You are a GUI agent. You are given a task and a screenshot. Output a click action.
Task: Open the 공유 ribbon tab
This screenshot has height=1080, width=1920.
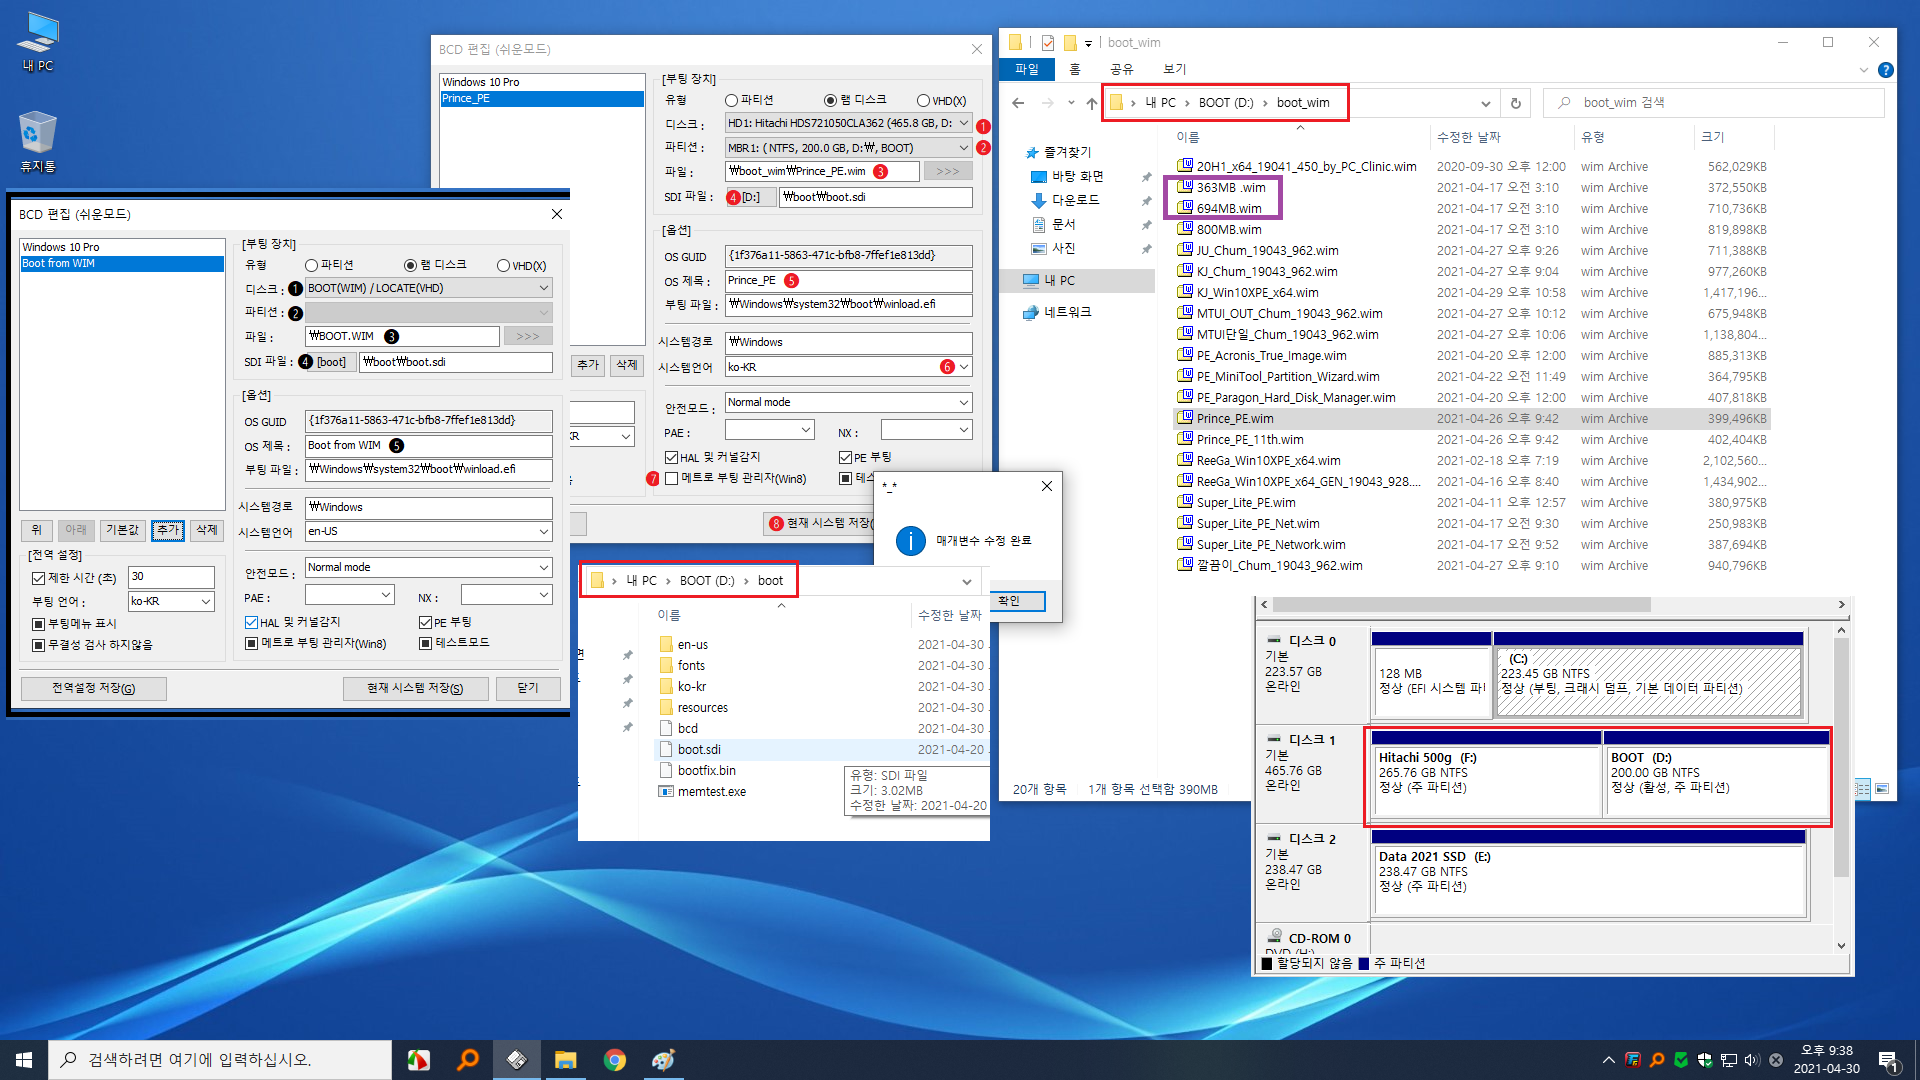(1122, 69)
